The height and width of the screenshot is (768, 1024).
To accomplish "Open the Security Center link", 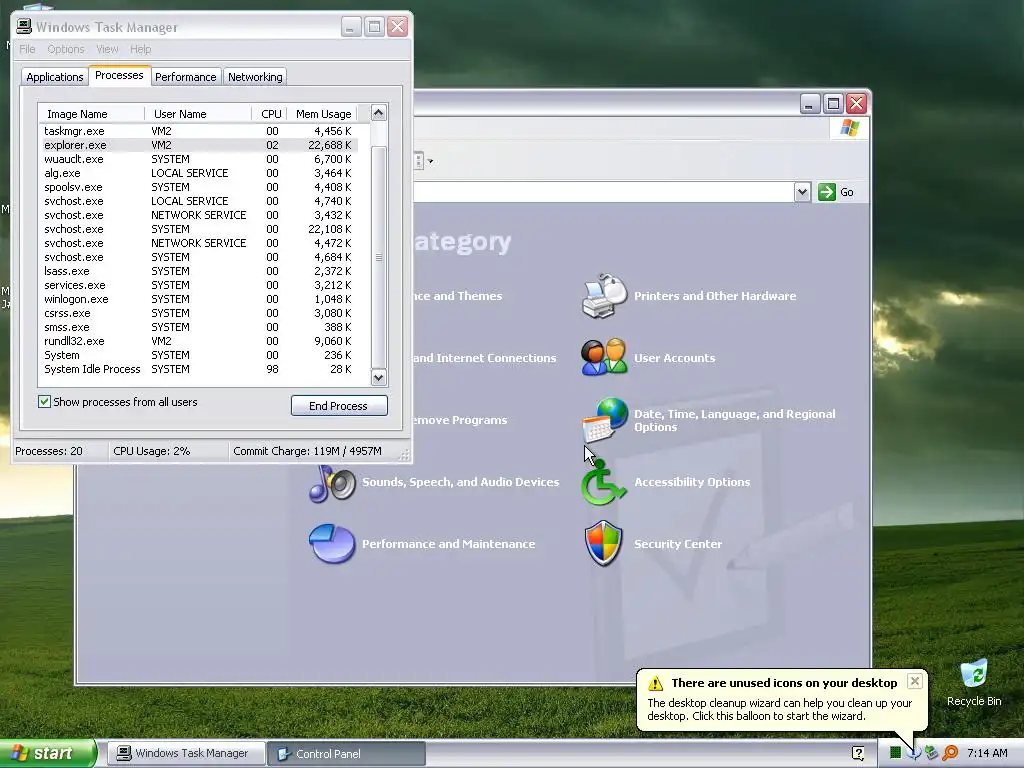I will coord(678,544).
